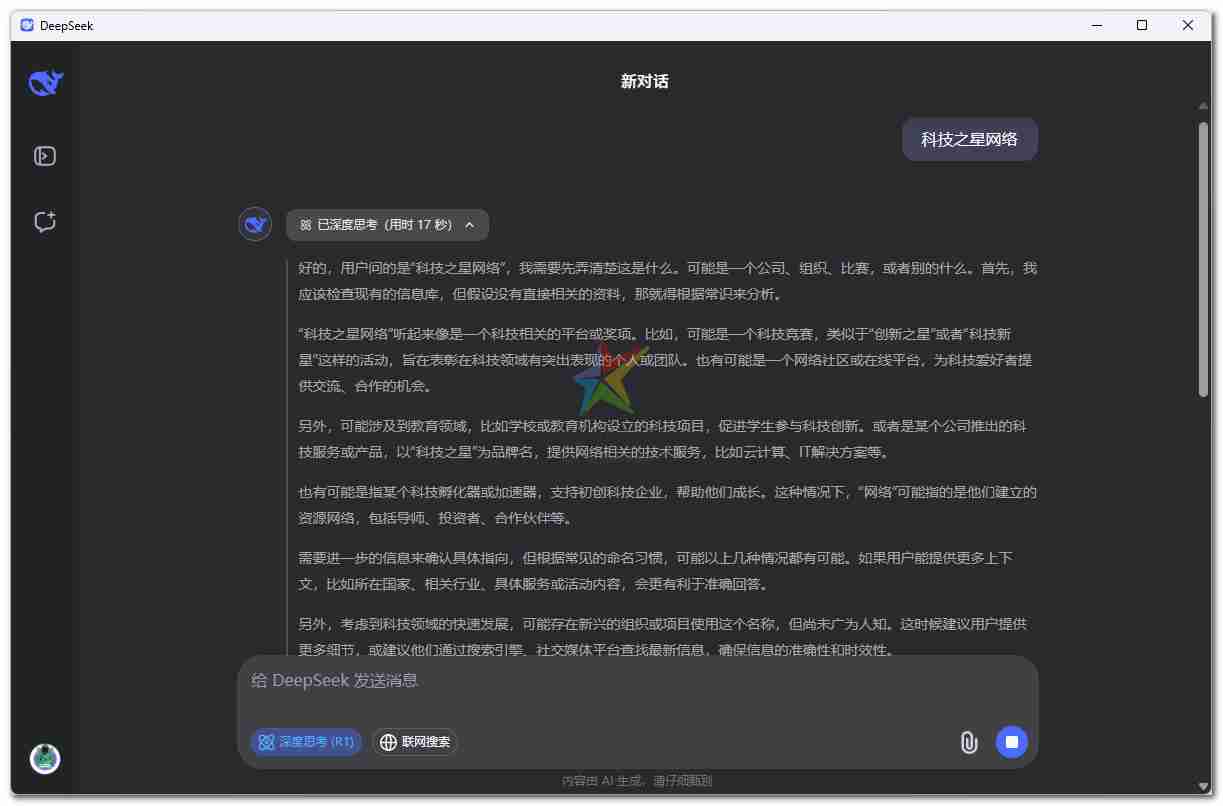Start a new chat via the chat-plus icon

click(44, 222)
